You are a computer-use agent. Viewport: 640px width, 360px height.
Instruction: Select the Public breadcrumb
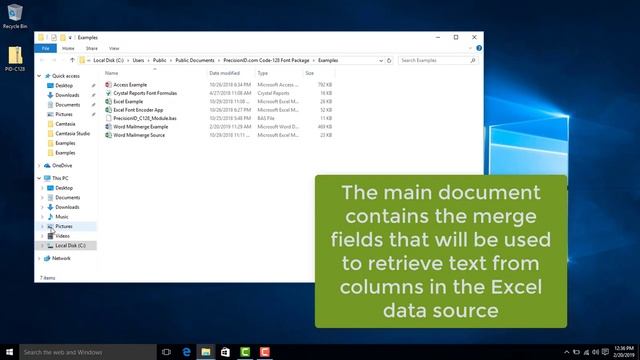click(160, 60)
